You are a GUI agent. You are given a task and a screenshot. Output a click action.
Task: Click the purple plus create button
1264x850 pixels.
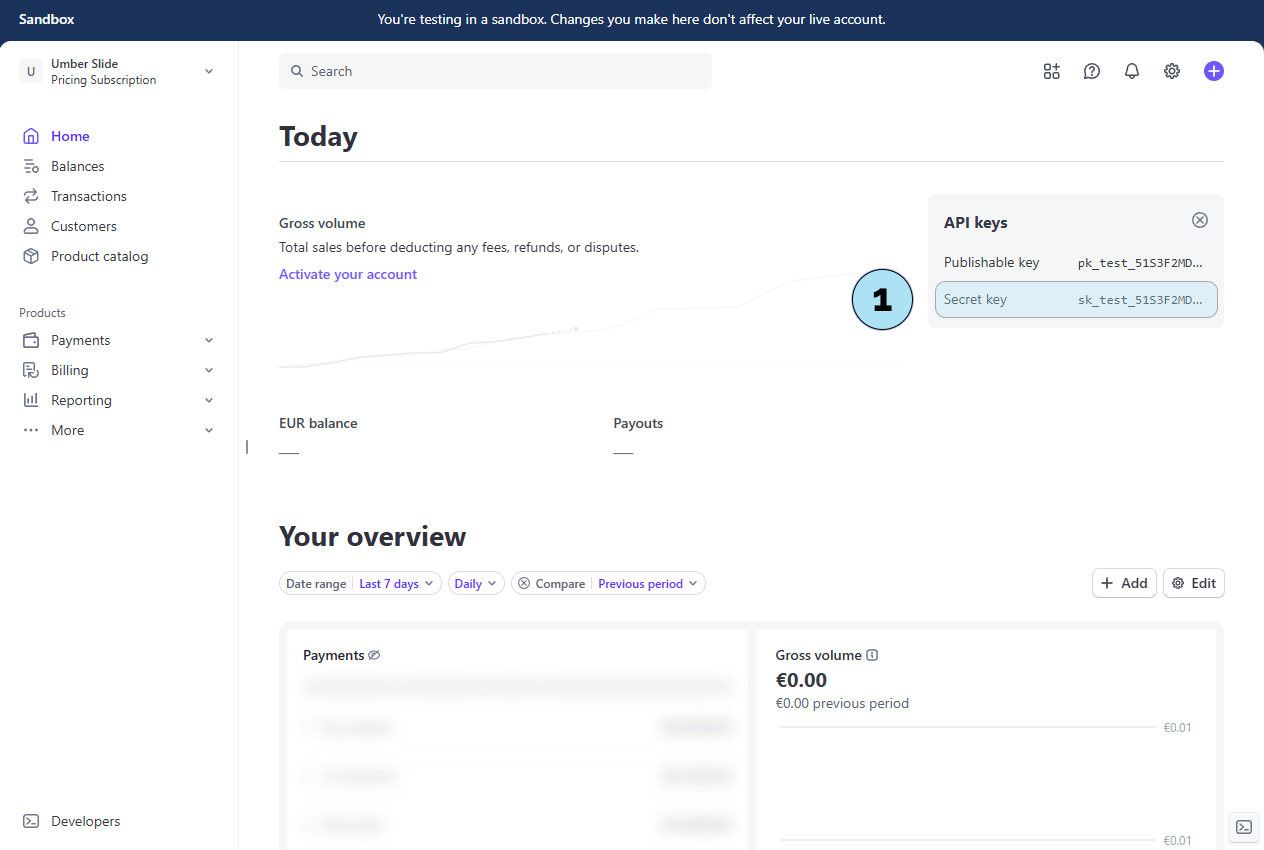tap(1214, 71)
